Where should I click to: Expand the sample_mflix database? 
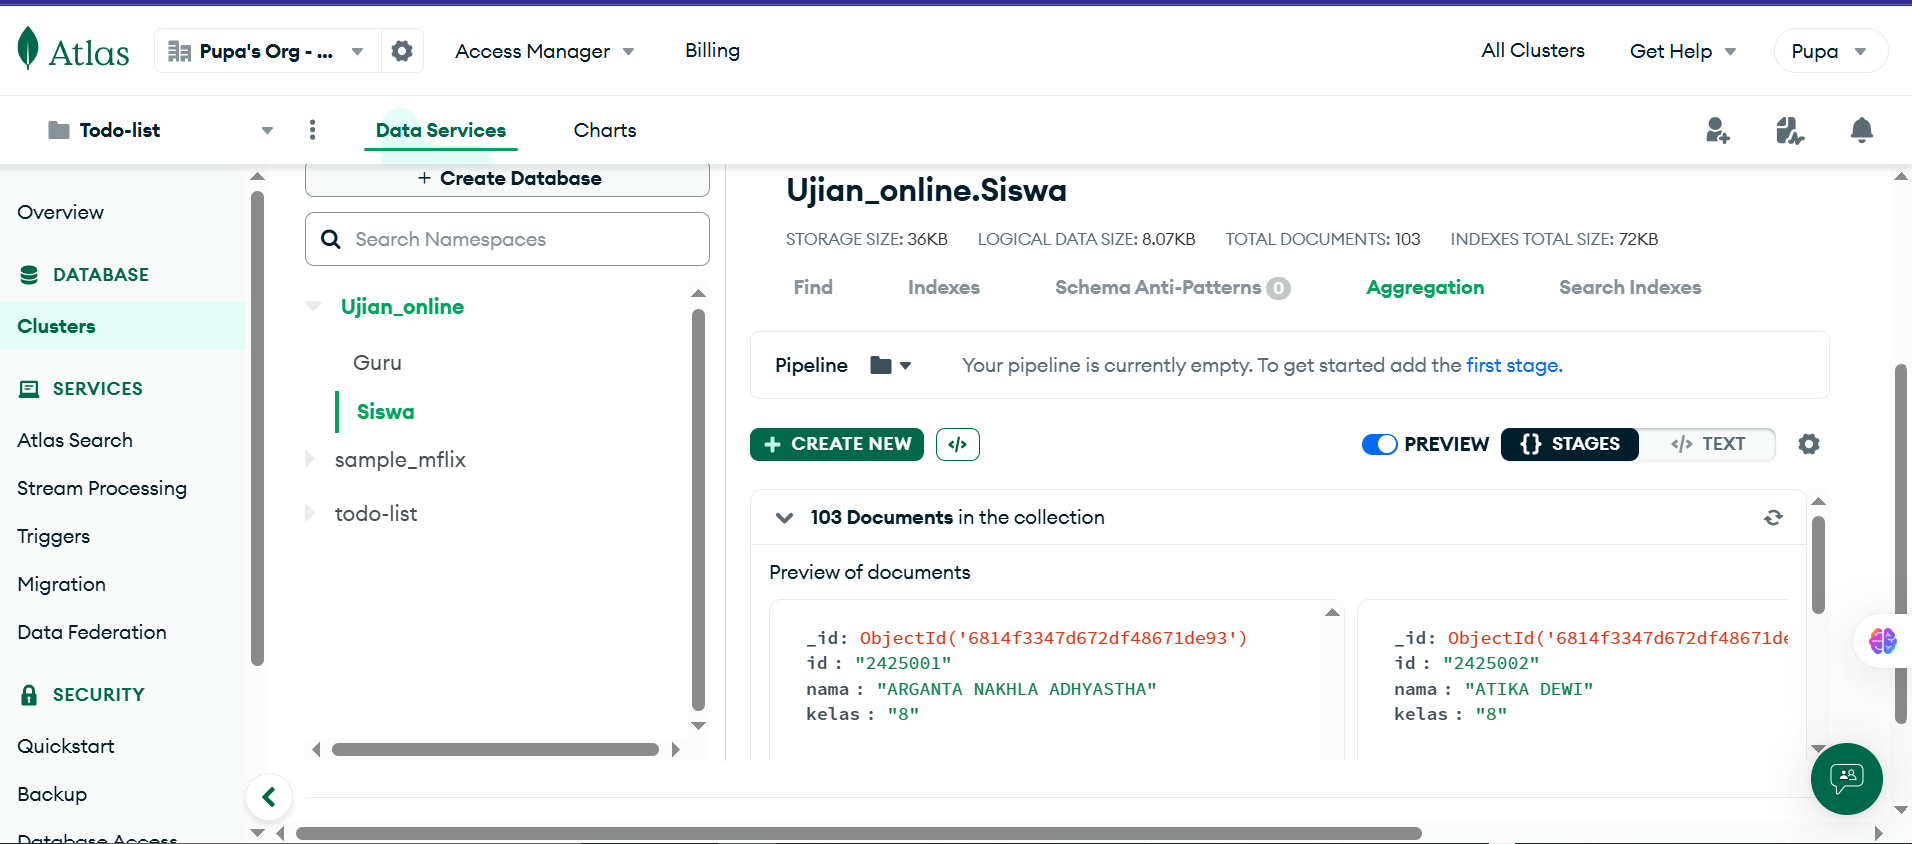point(311,460)
